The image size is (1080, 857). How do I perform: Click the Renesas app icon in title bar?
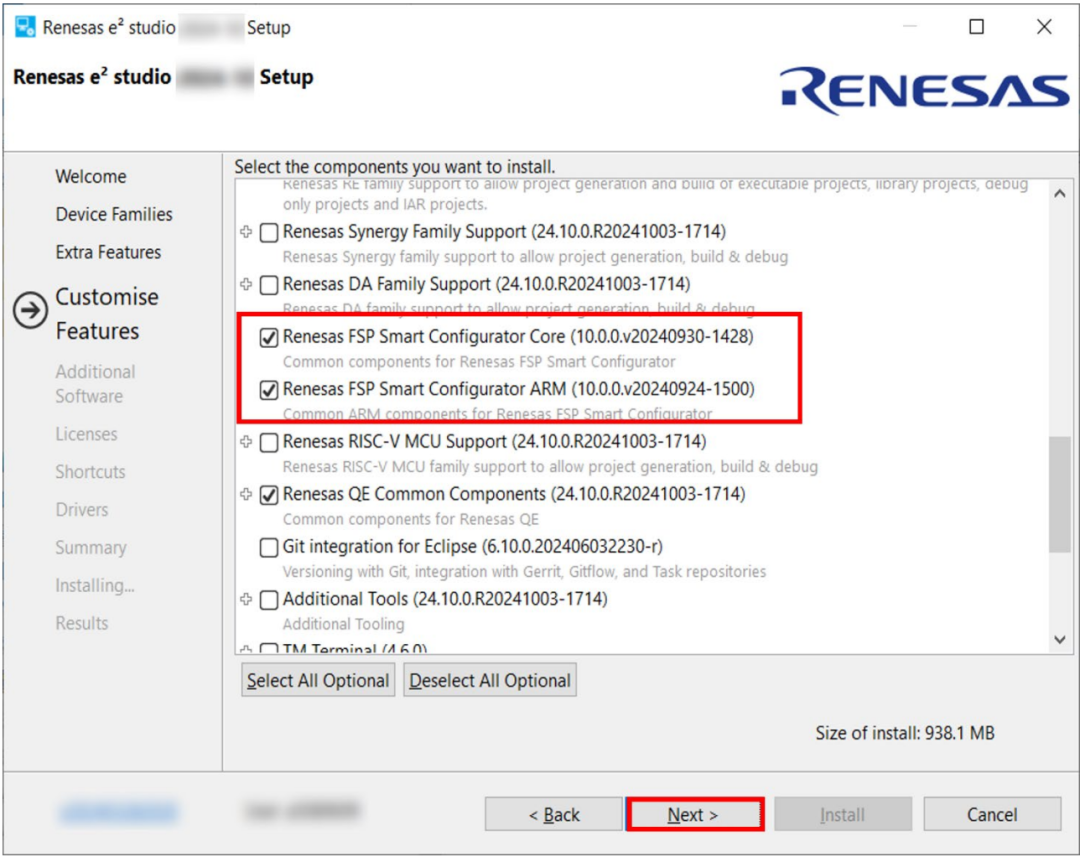[x=25, y=27]
